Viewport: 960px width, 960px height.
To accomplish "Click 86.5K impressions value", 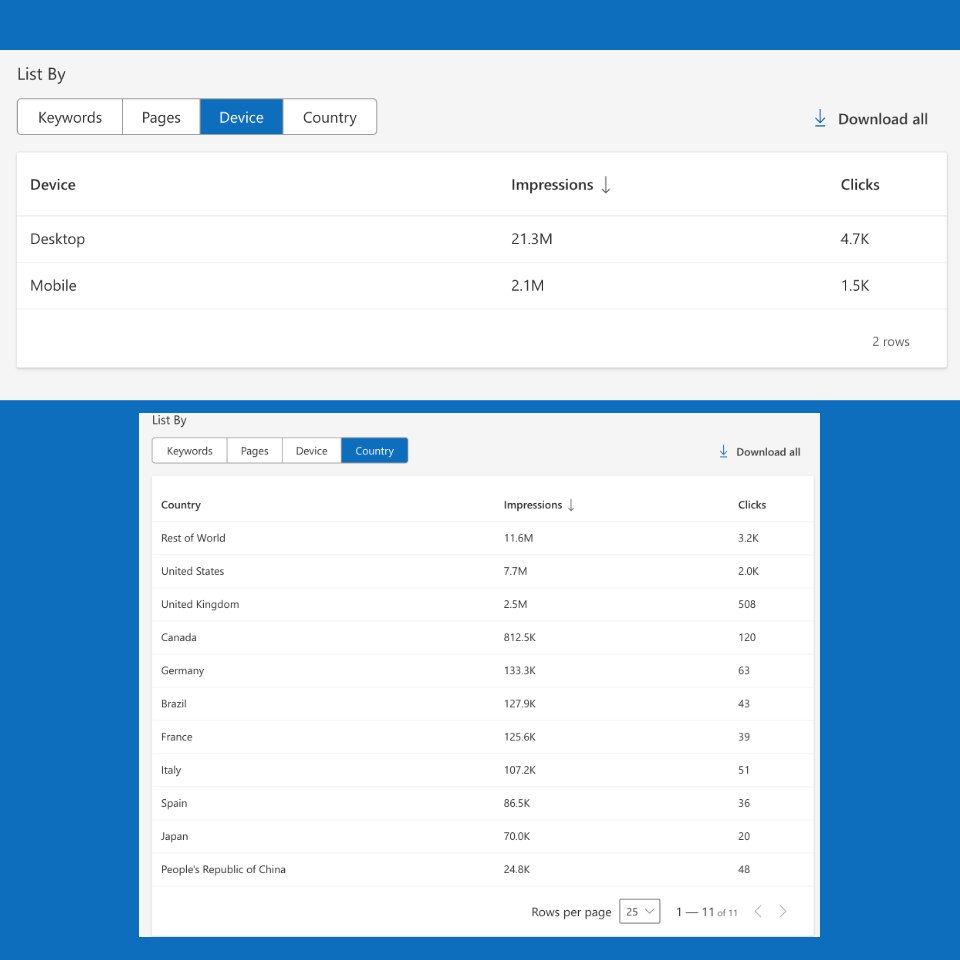I will [517, 803].
